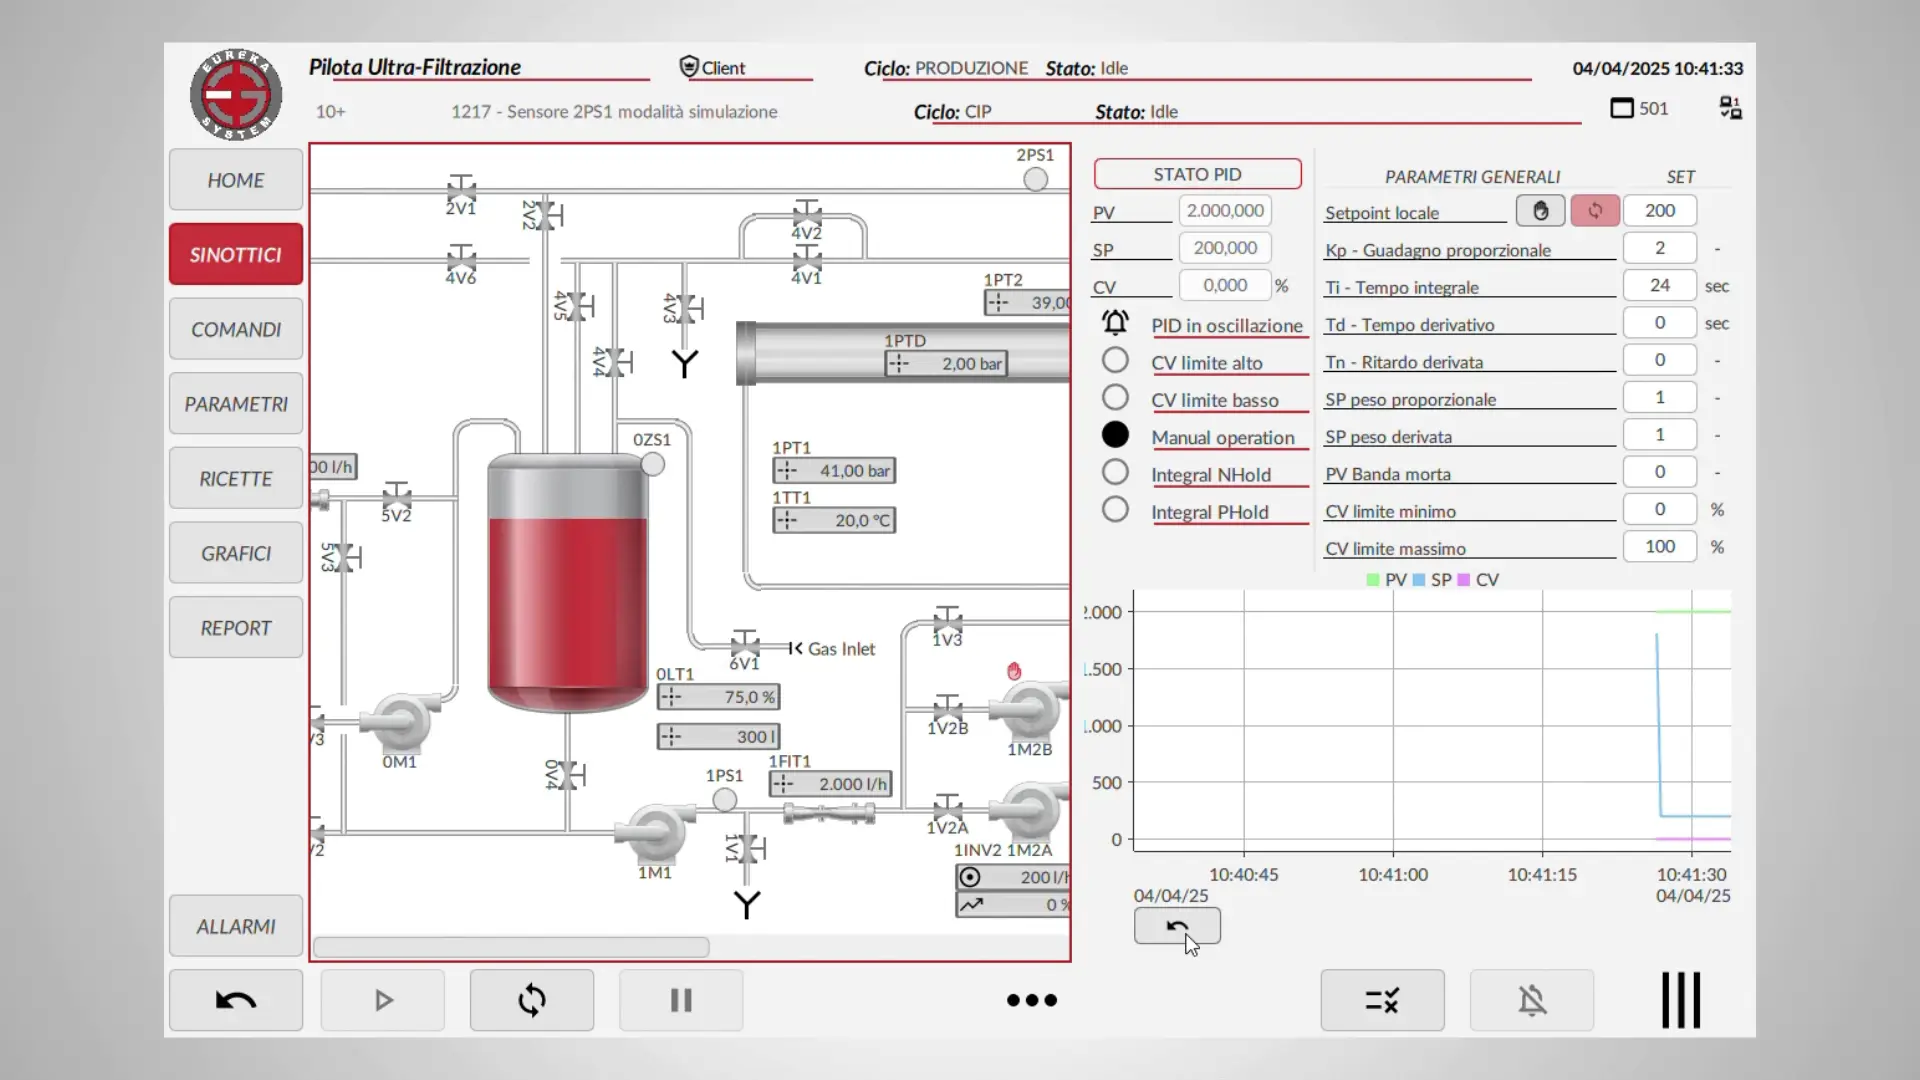Open the 1TT1 20,0 °C reading

(834, 520)
